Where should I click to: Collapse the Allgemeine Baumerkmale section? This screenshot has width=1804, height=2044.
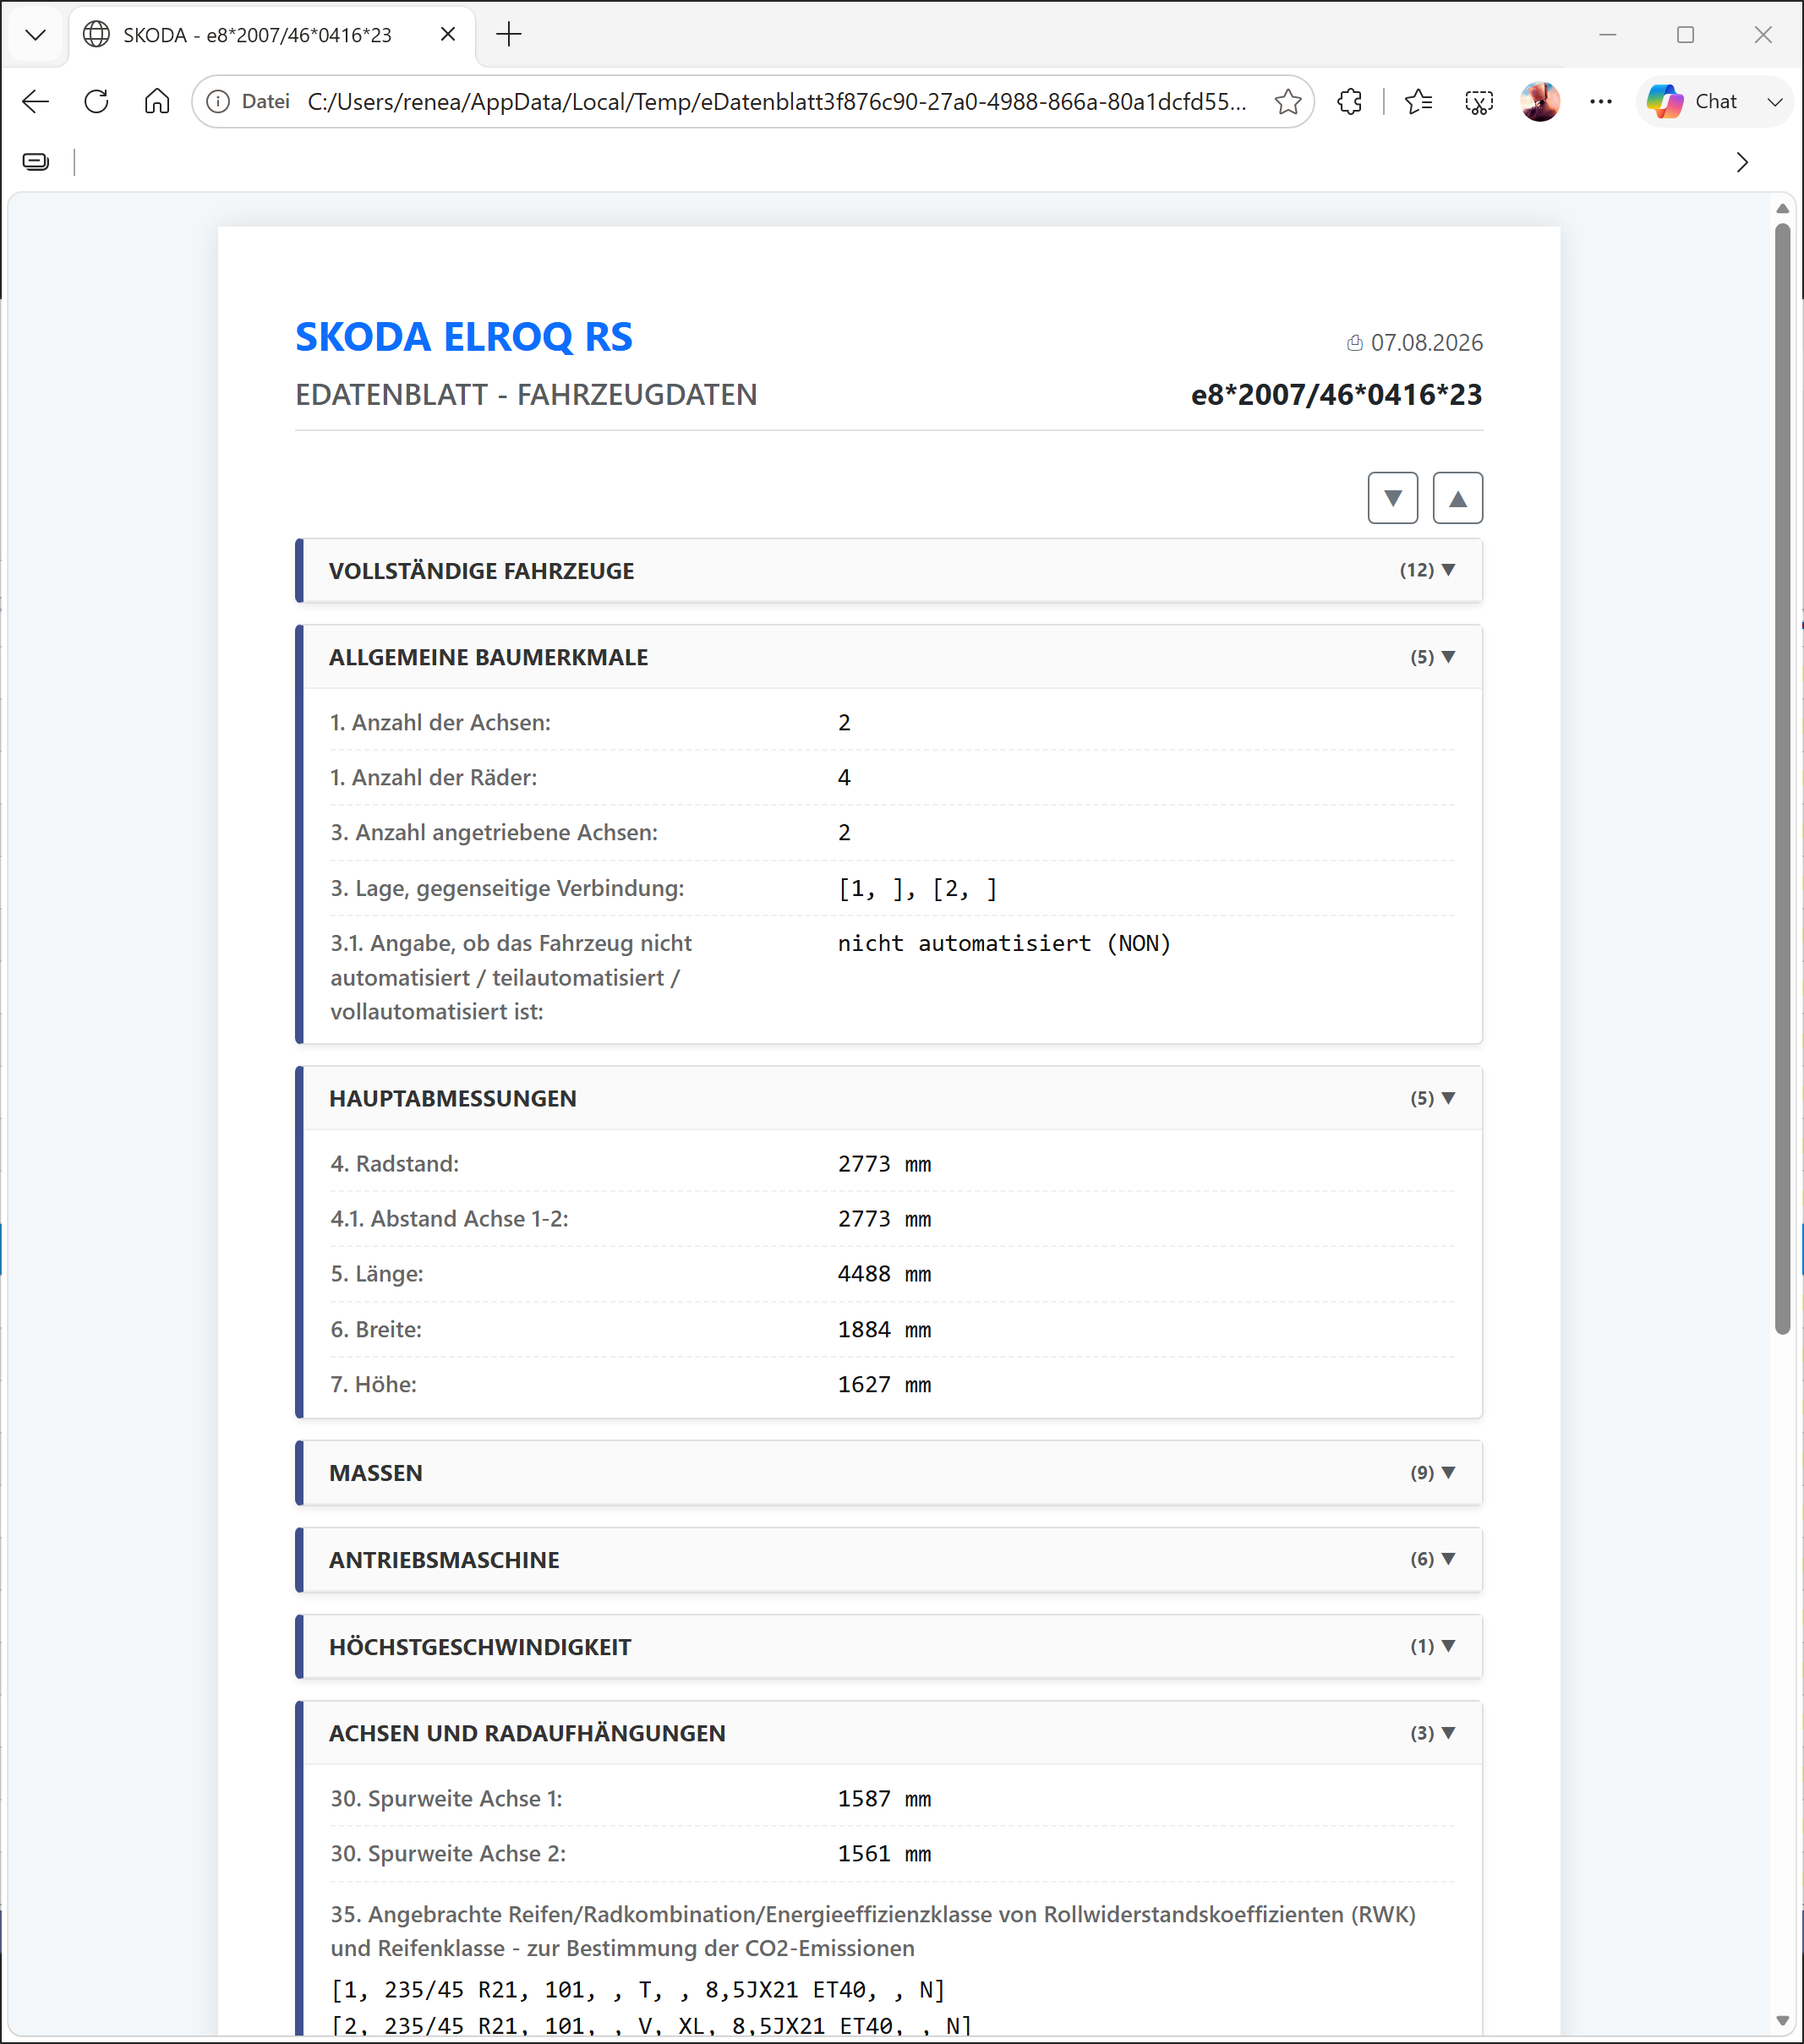tap(889, 658)
